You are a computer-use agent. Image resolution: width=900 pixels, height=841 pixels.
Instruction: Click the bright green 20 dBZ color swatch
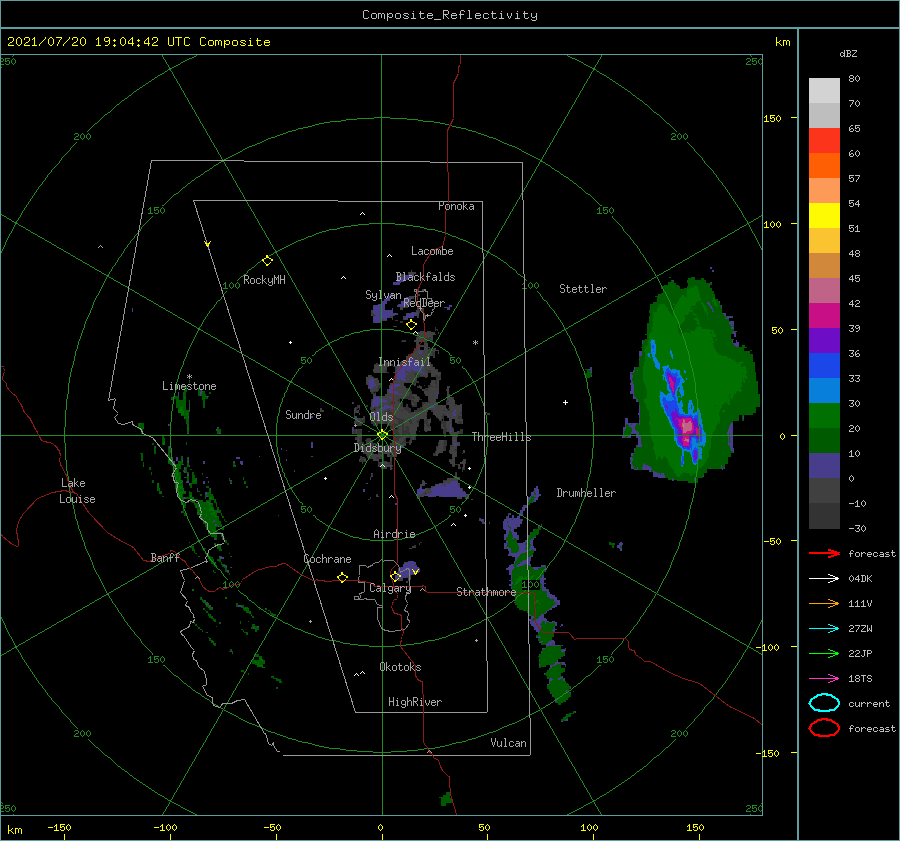coord(824,415)
